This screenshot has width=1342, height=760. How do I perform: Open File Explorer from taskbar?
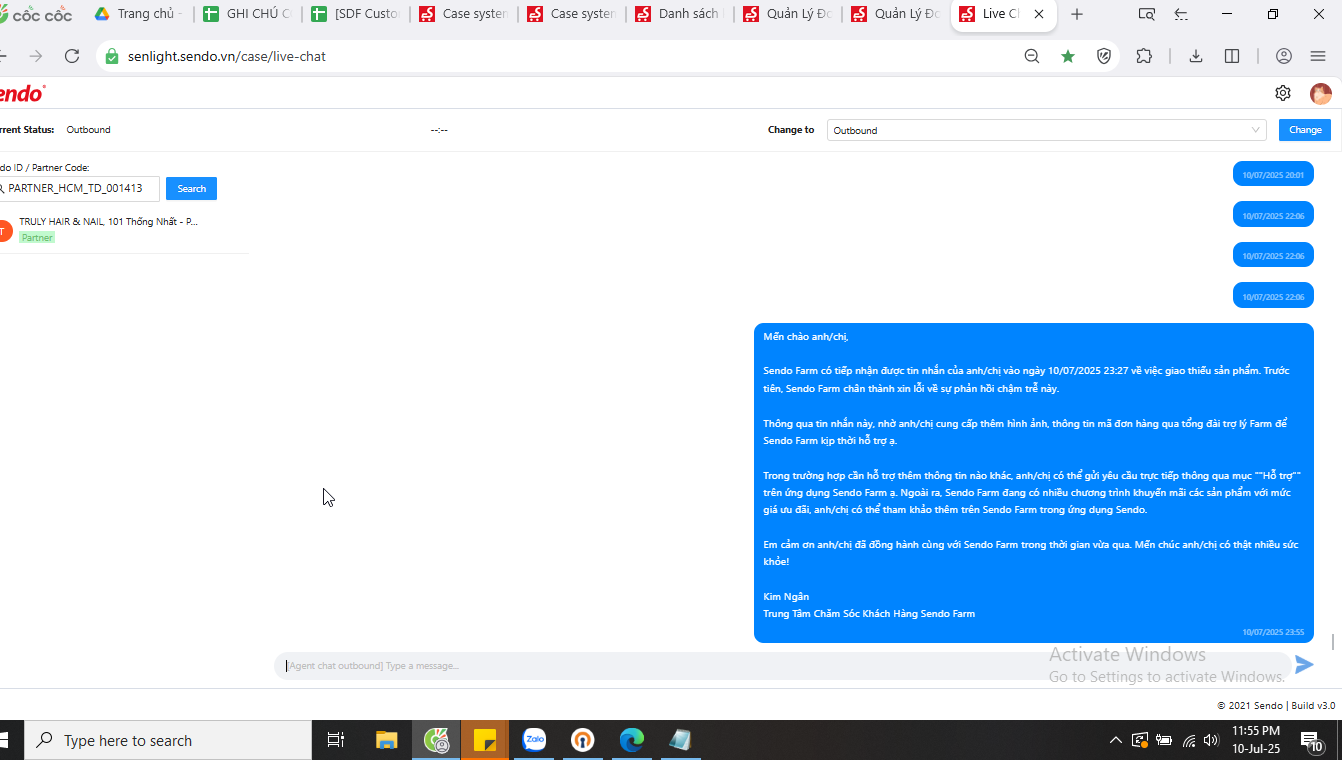point(387,740)
